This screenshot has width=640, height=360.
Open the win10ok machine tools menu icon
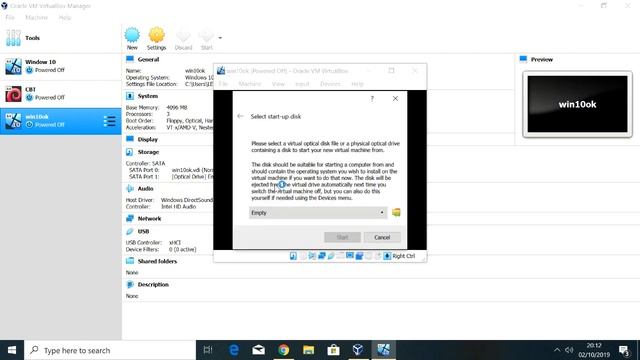click(x=109, y=121)
